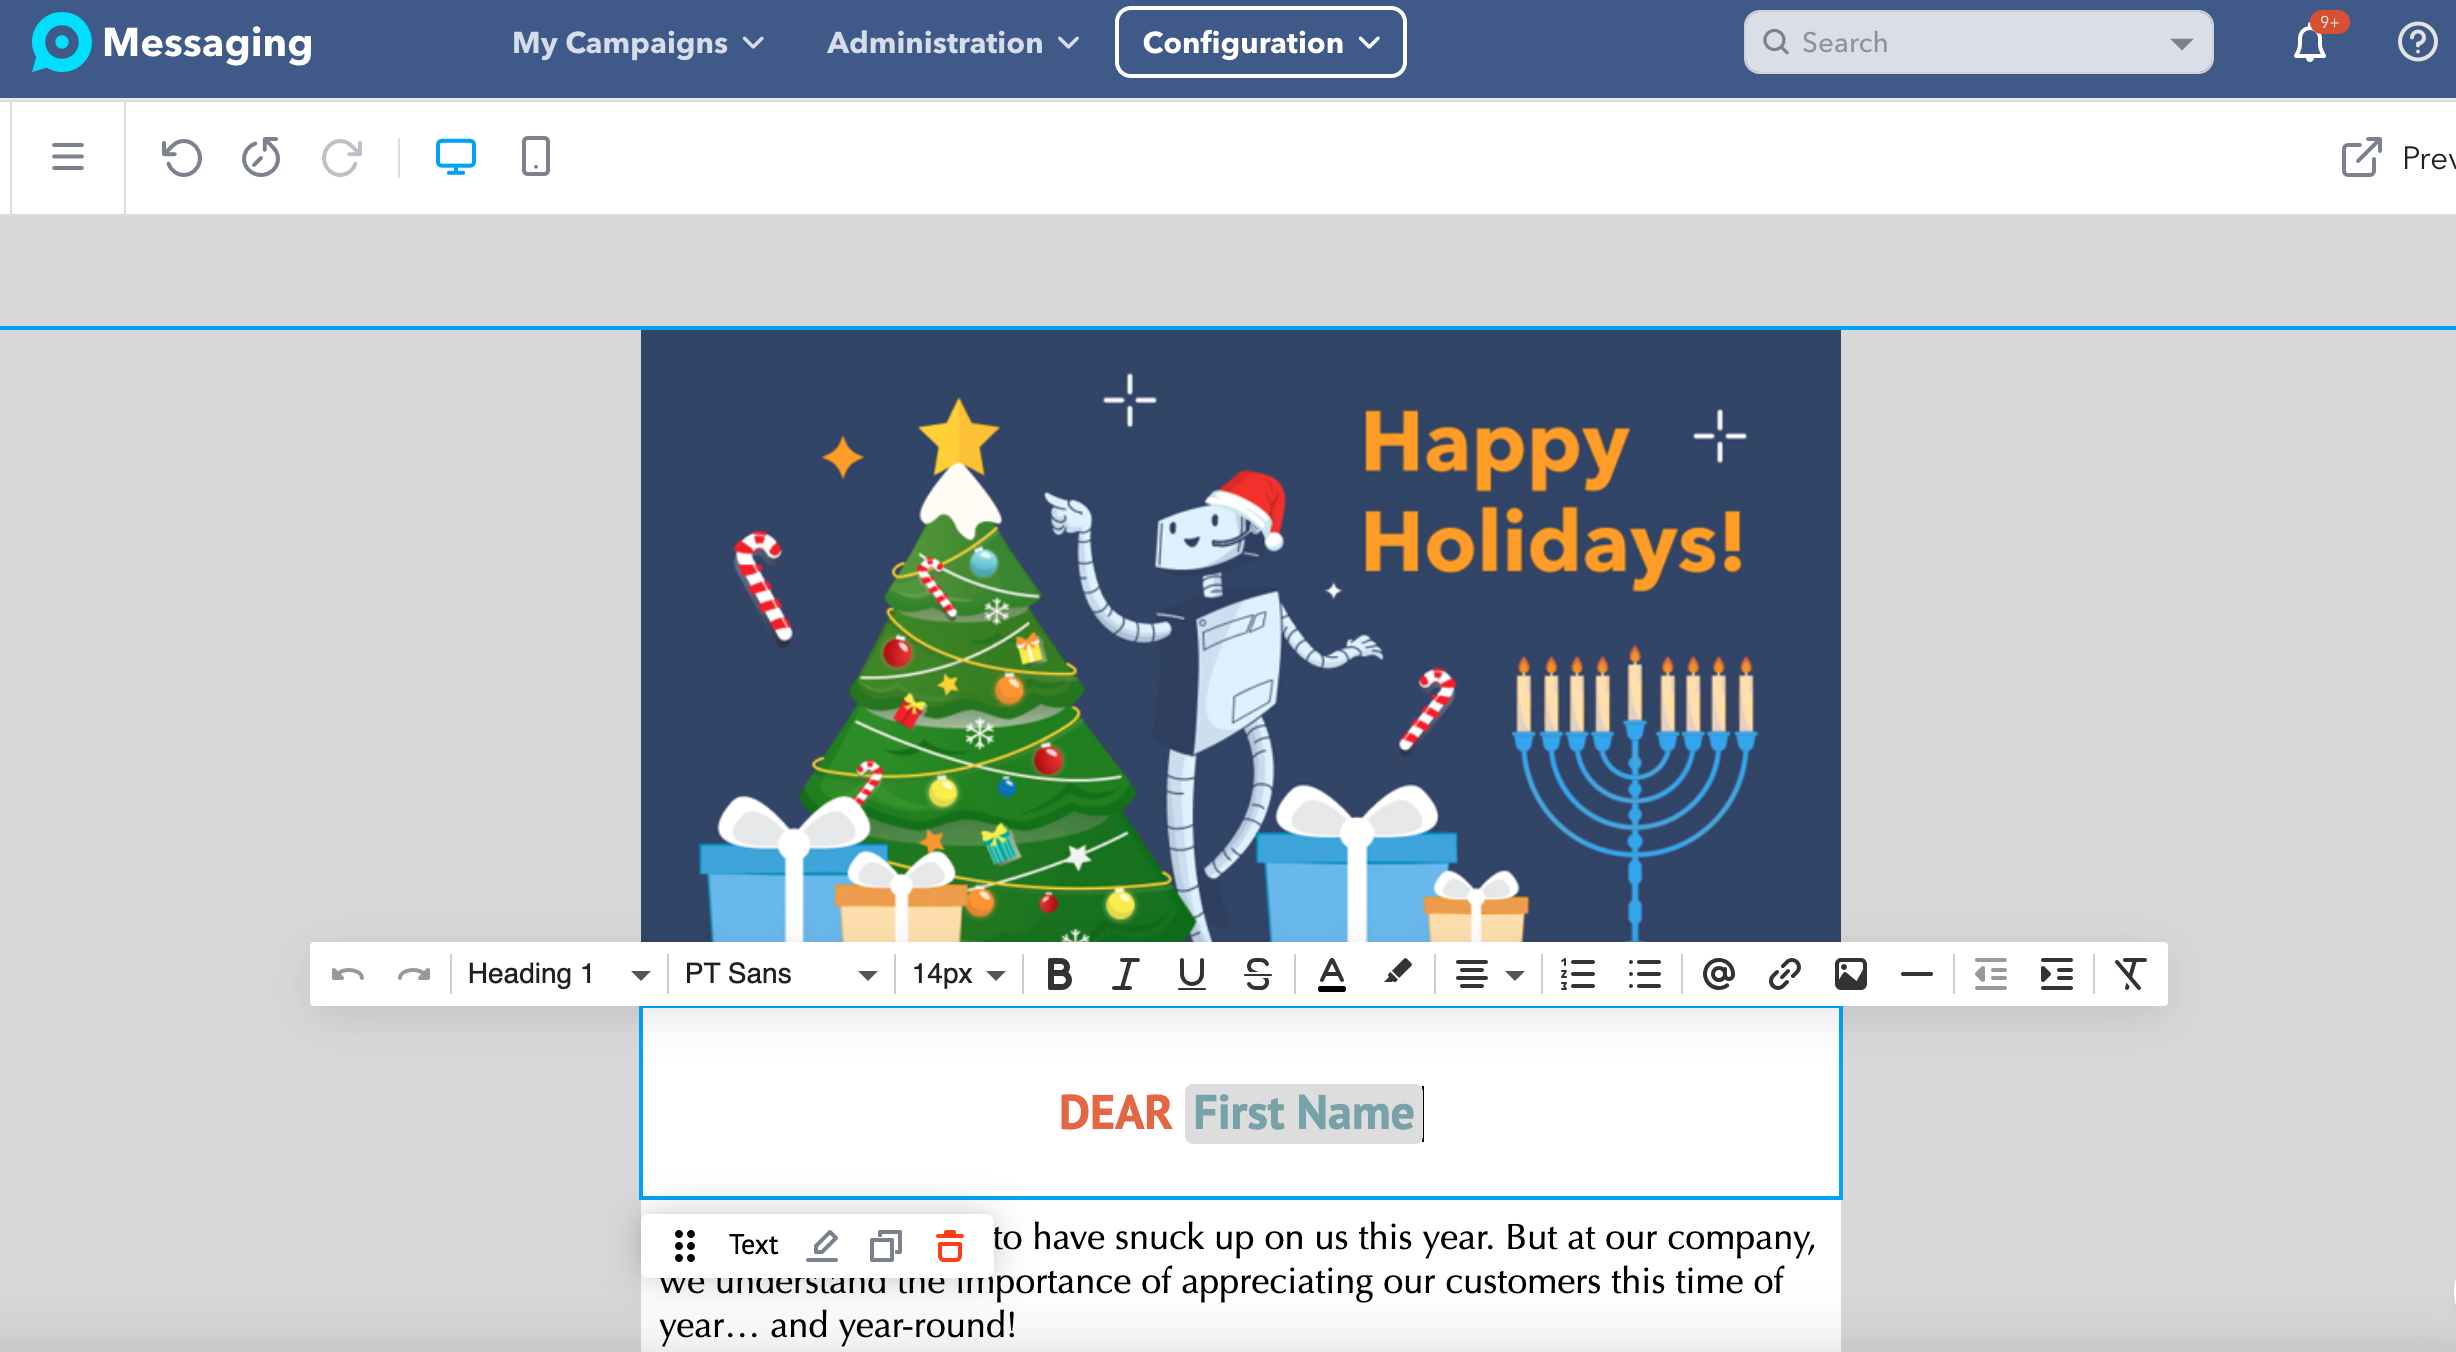The image size is (2456, 1352).
Task: Click the text highlight color swatch
Action: 1397,972
